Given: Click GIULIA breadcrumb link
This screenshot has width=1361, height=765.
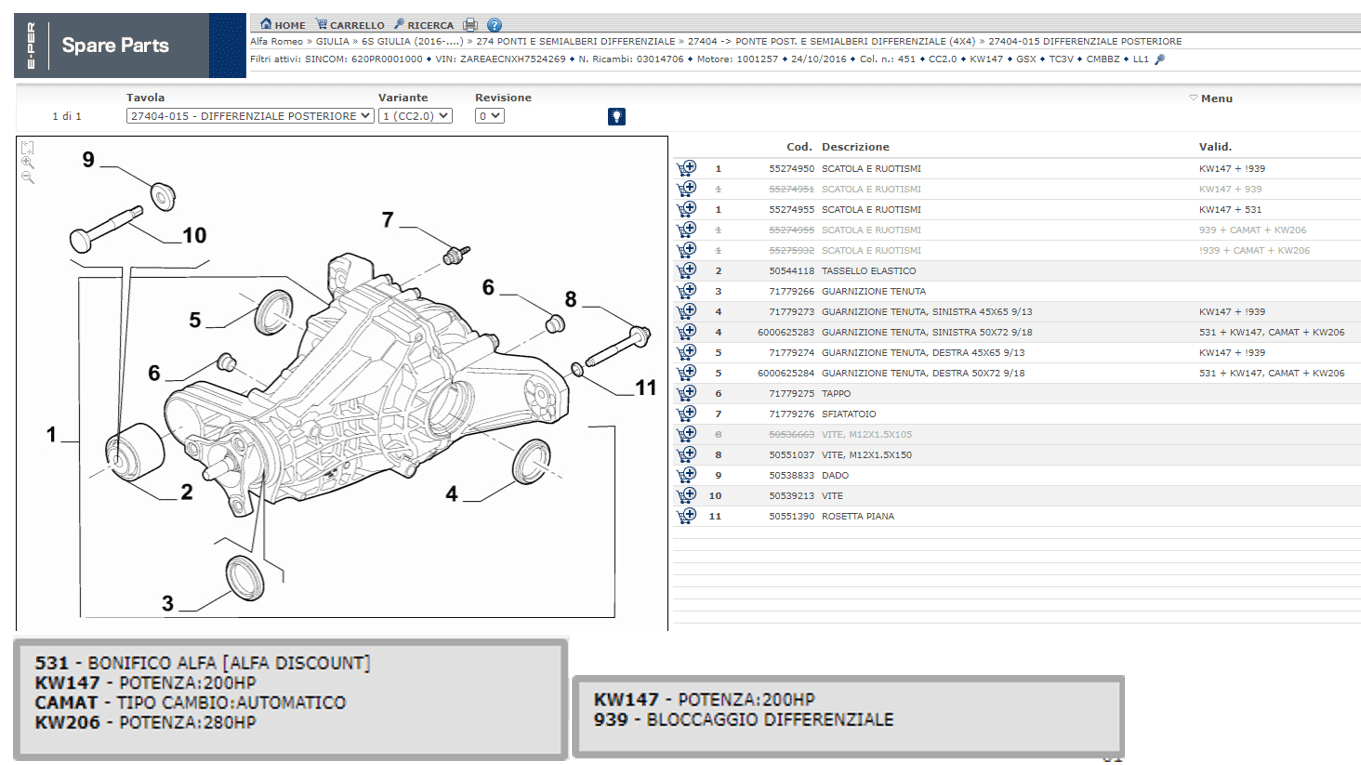Looking at the screenshot, I should (x=333, y=42).
